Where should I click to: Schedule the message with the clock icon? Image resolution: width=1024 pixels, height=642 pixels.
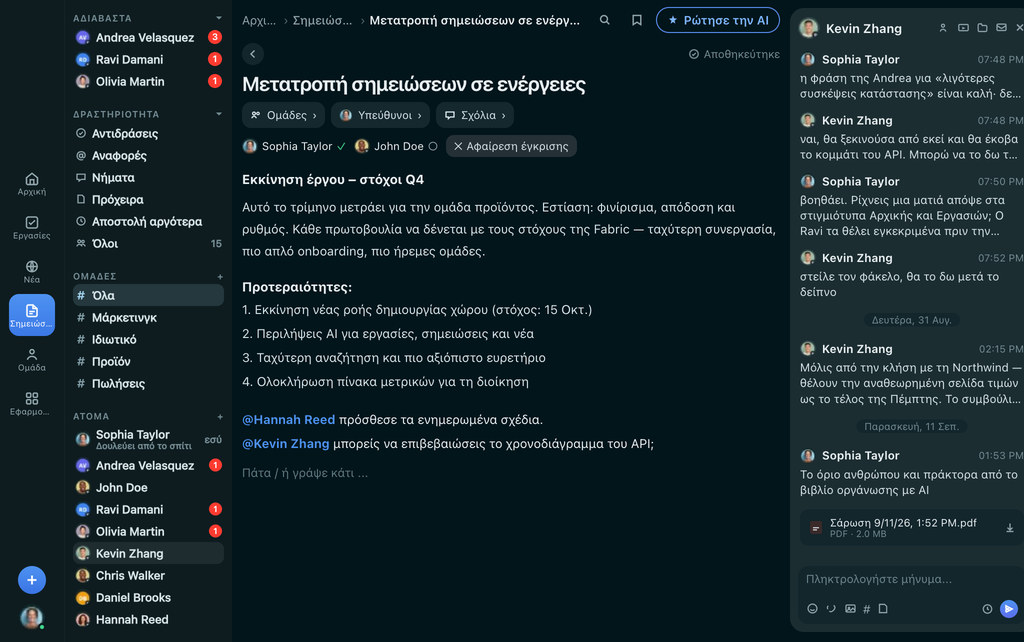tap(987, 609)
